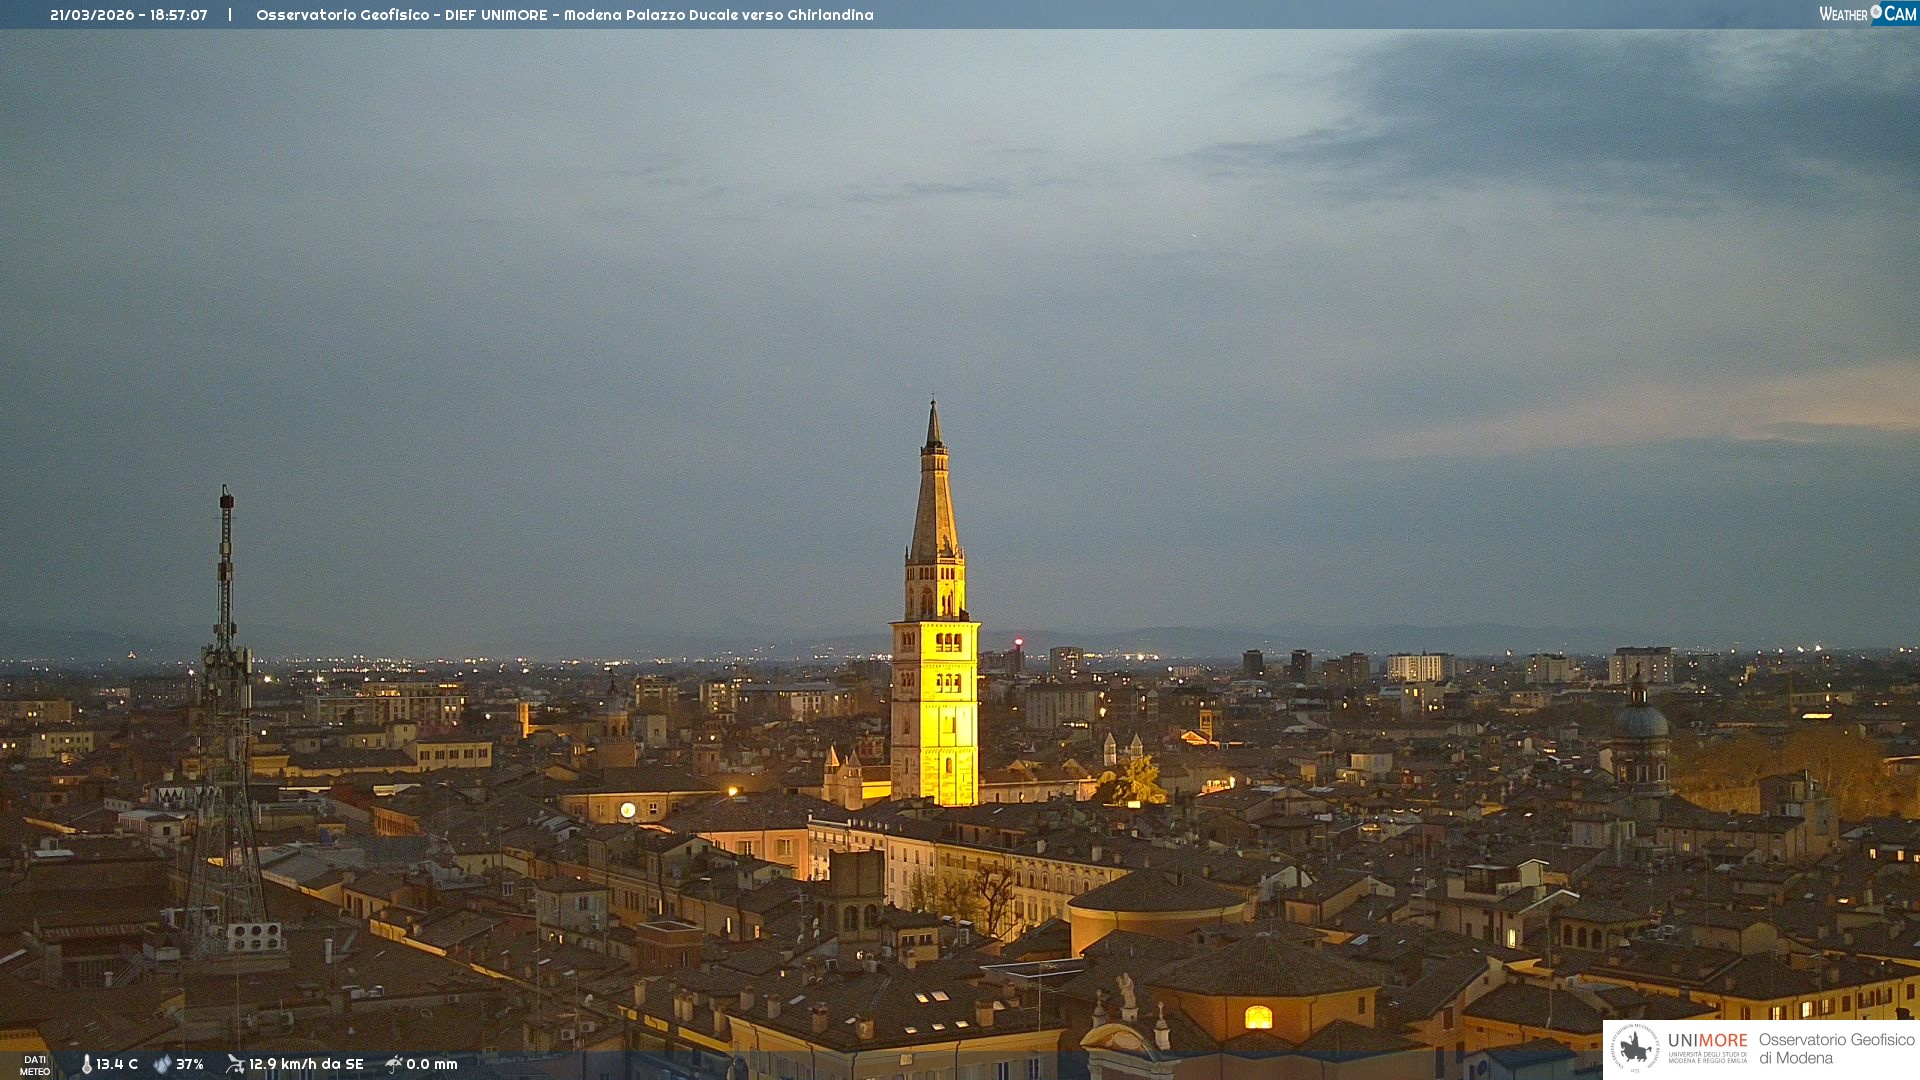Click the illuminated clock face on building
The height and width of the screenshot is (1080, 1920).
click(628, 810)
